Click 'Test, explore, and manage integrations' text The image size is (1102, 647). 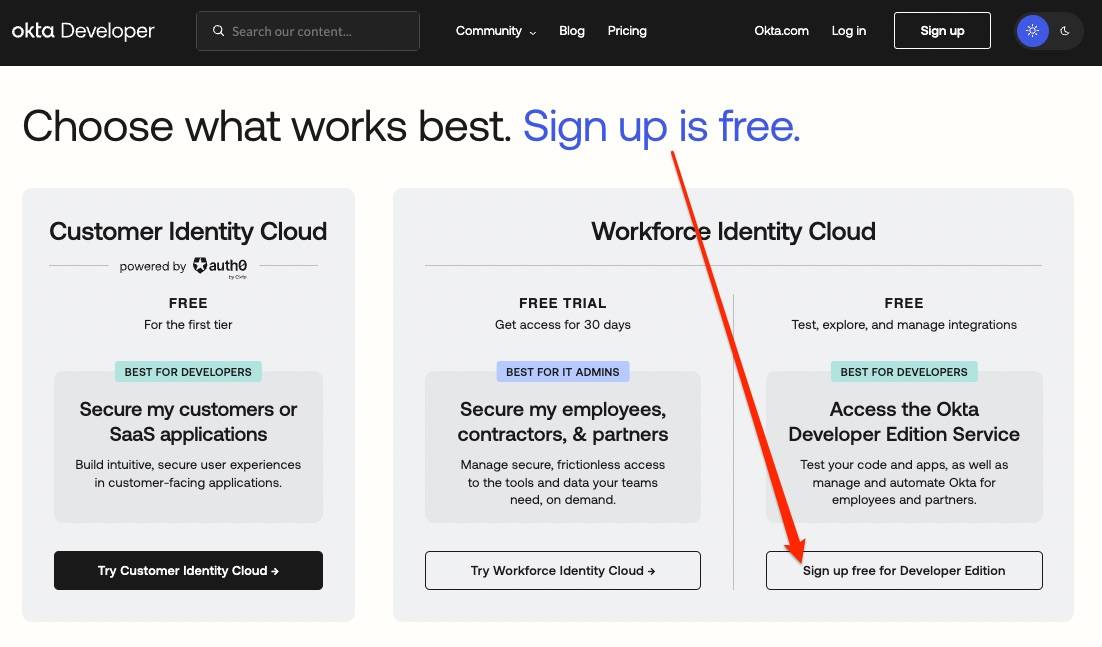(904, 325)
